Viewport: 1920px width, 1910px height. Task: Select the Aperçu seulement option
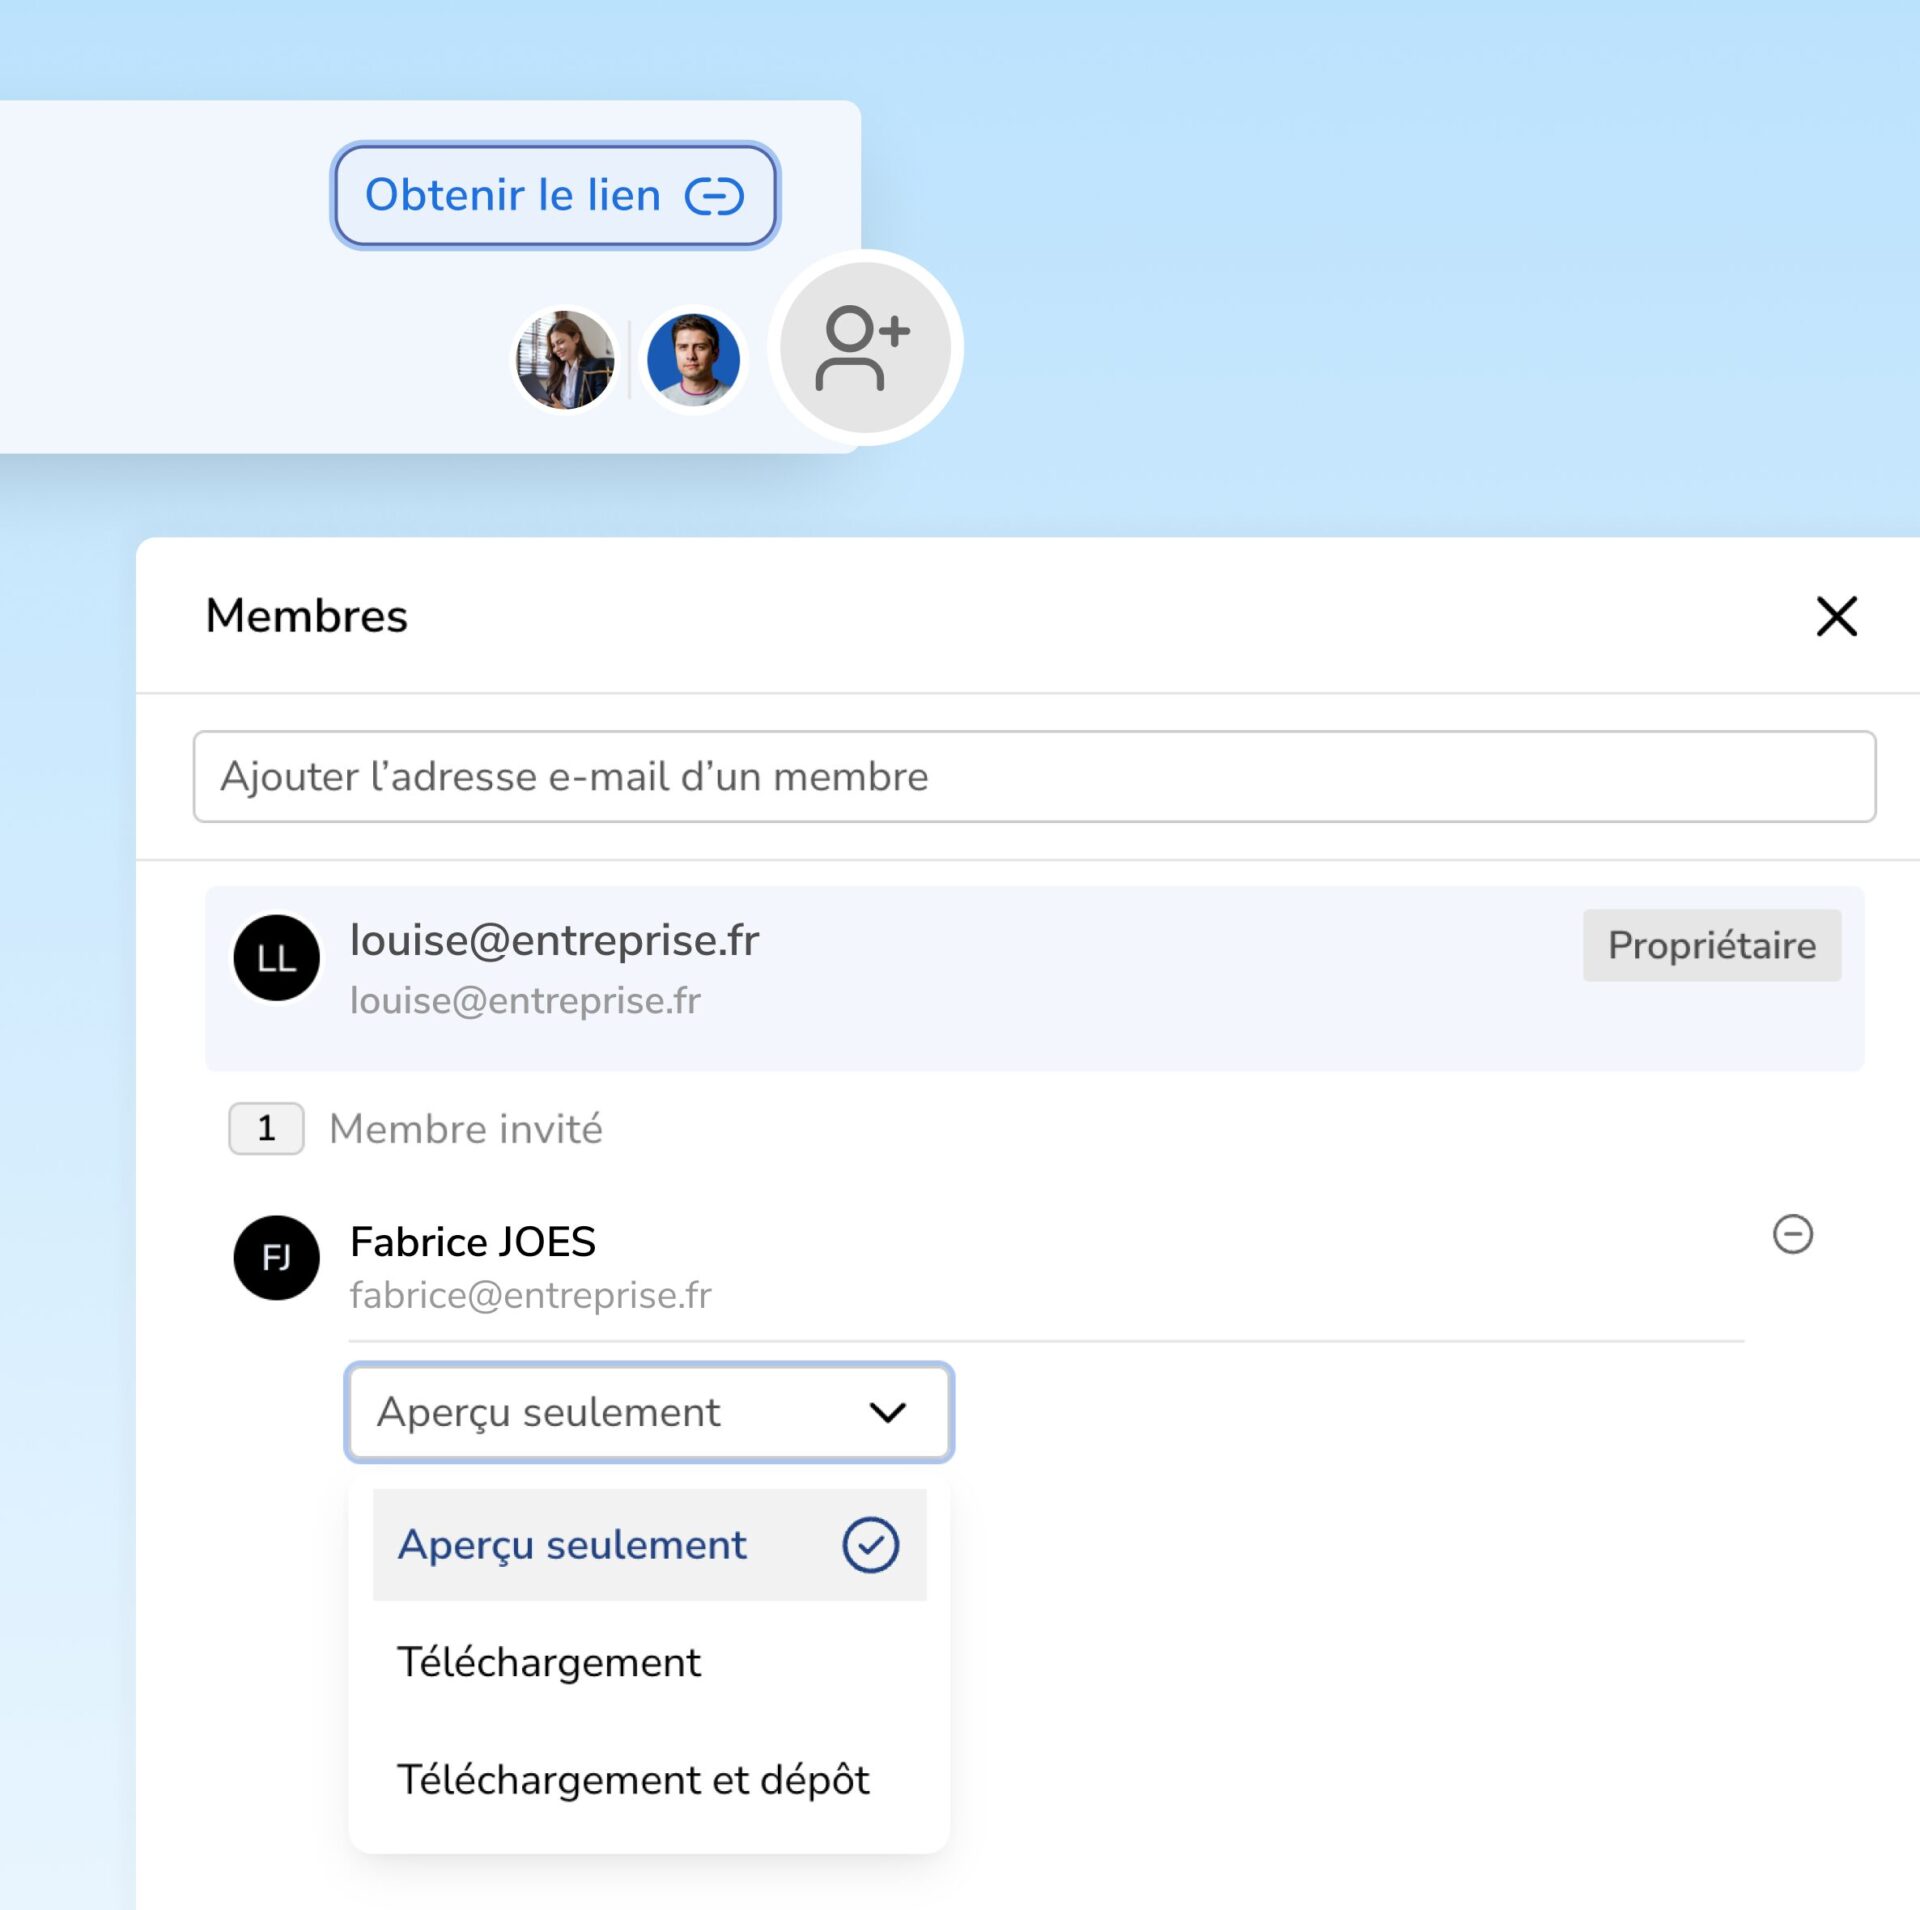pyautogui.click(x=572, y=1545)
